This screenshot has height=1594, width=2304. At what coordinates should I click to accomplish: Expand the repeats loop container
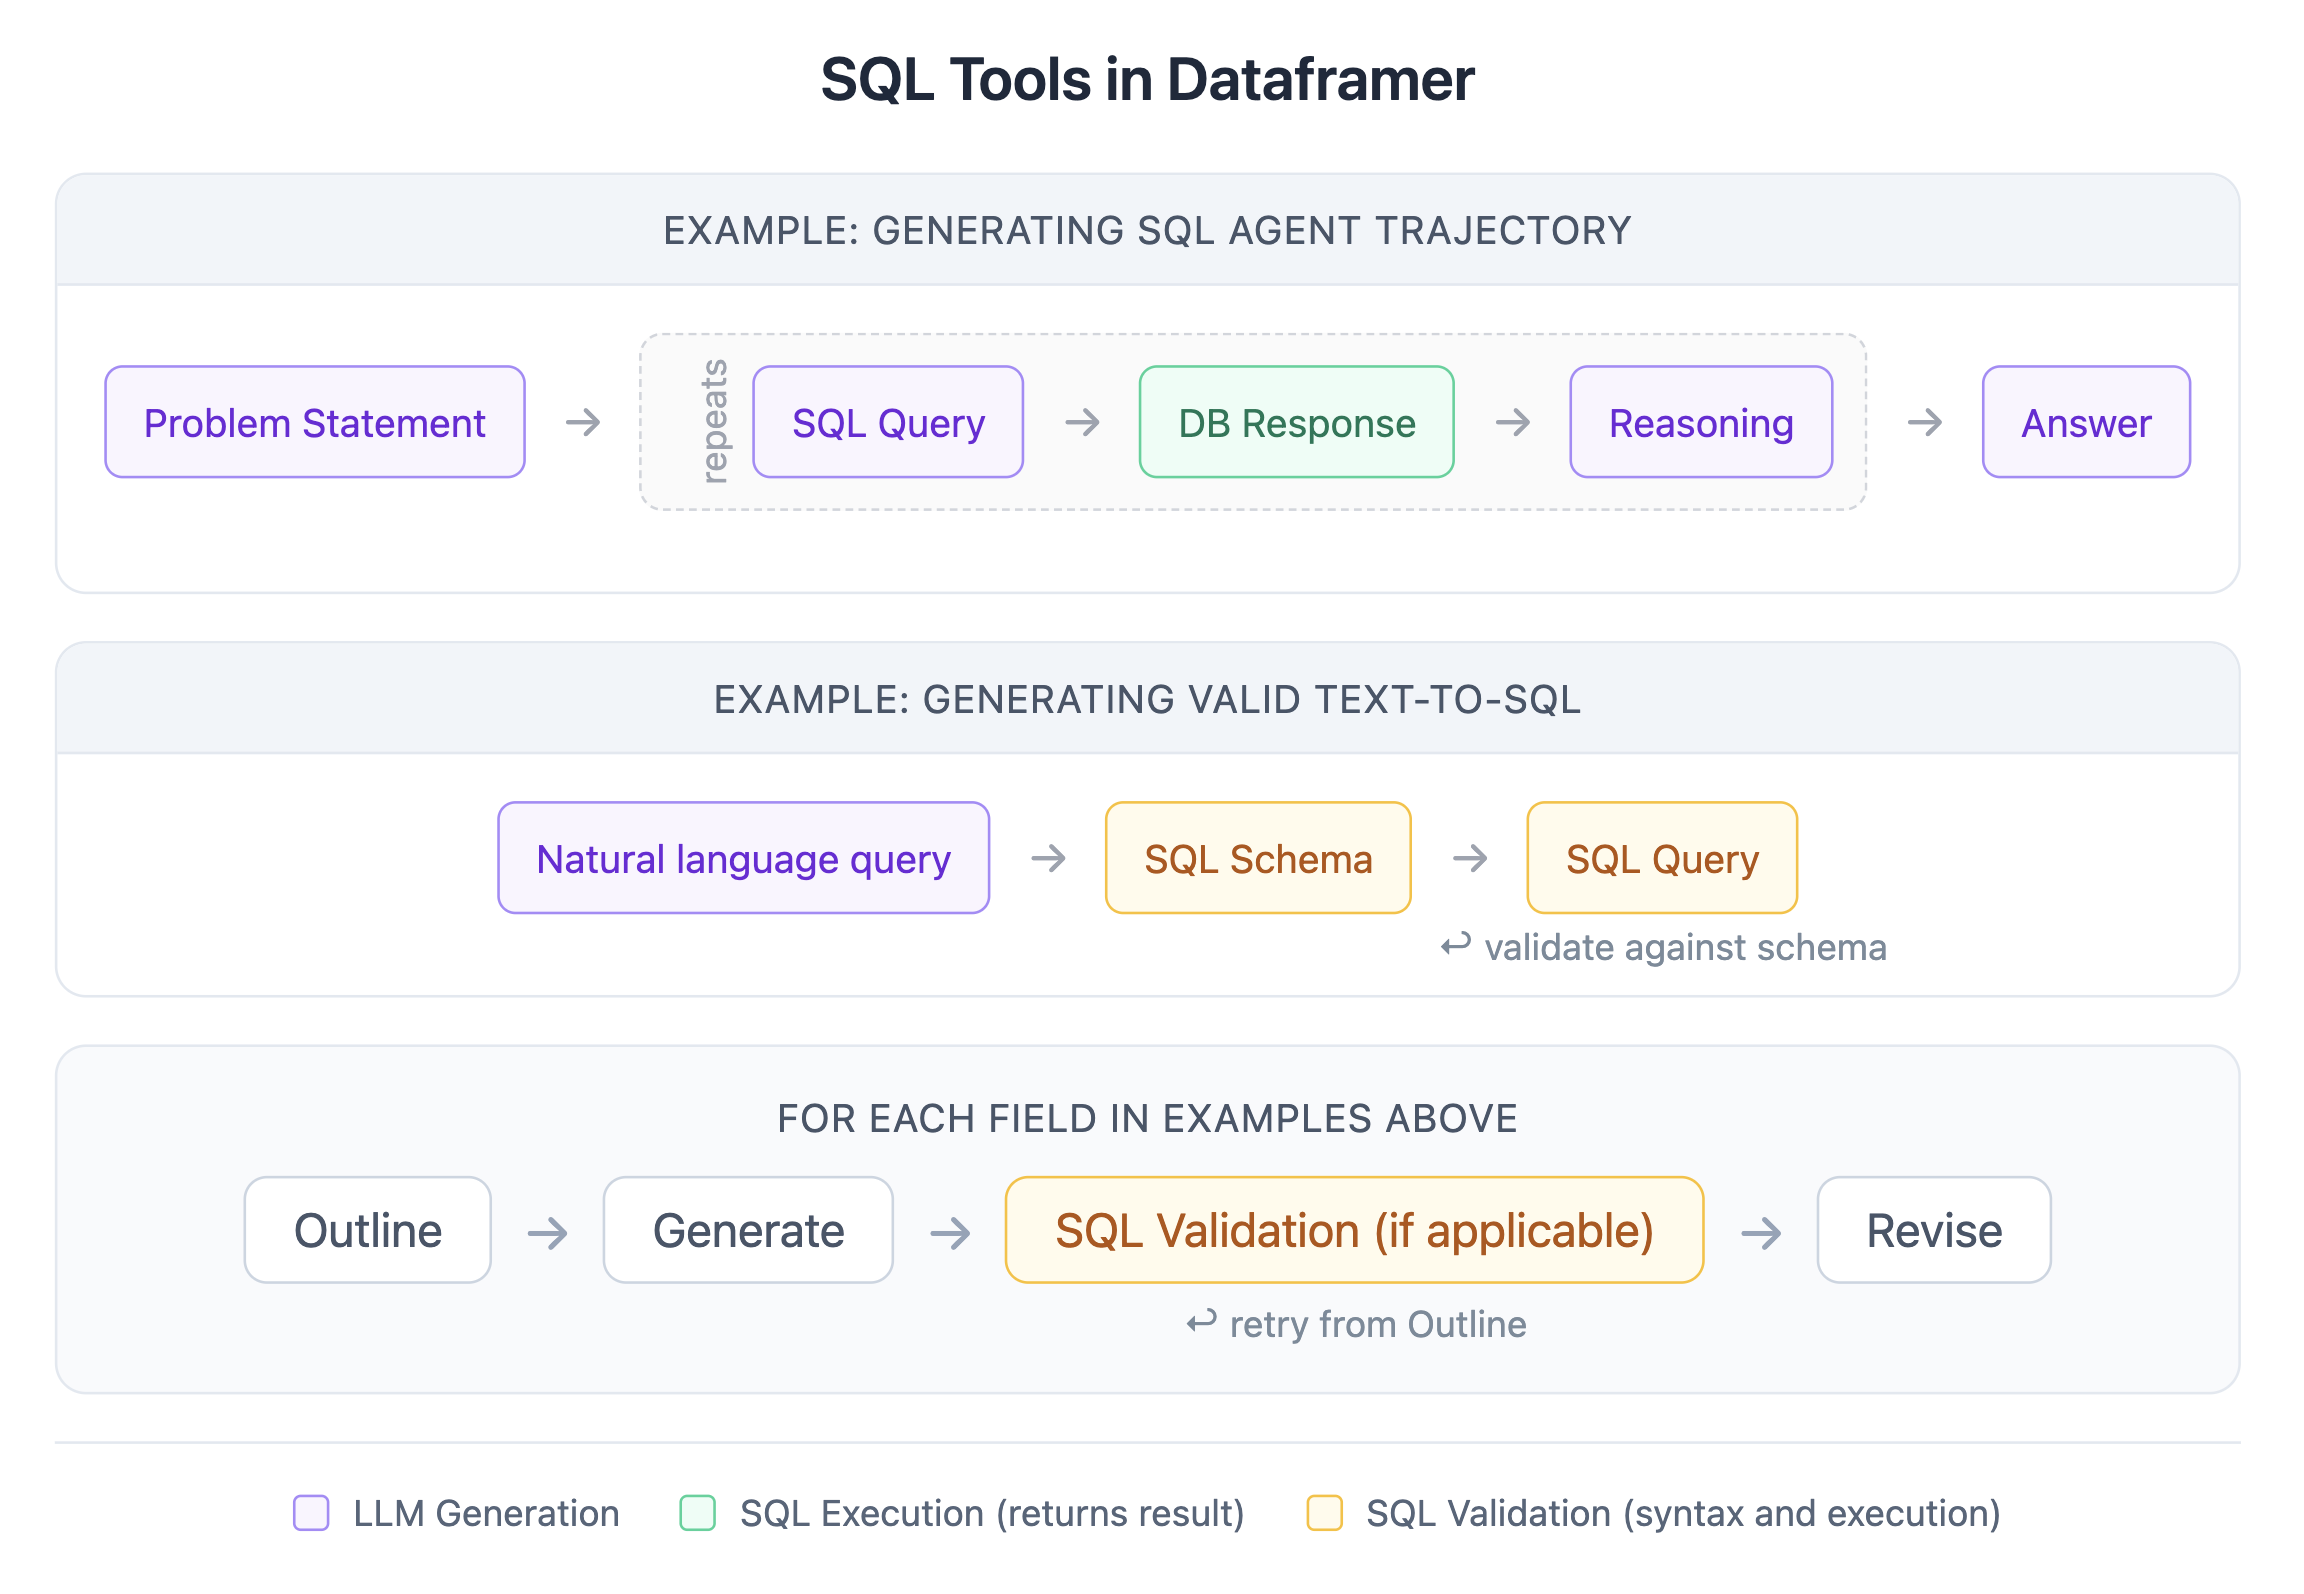click(714, 421)
